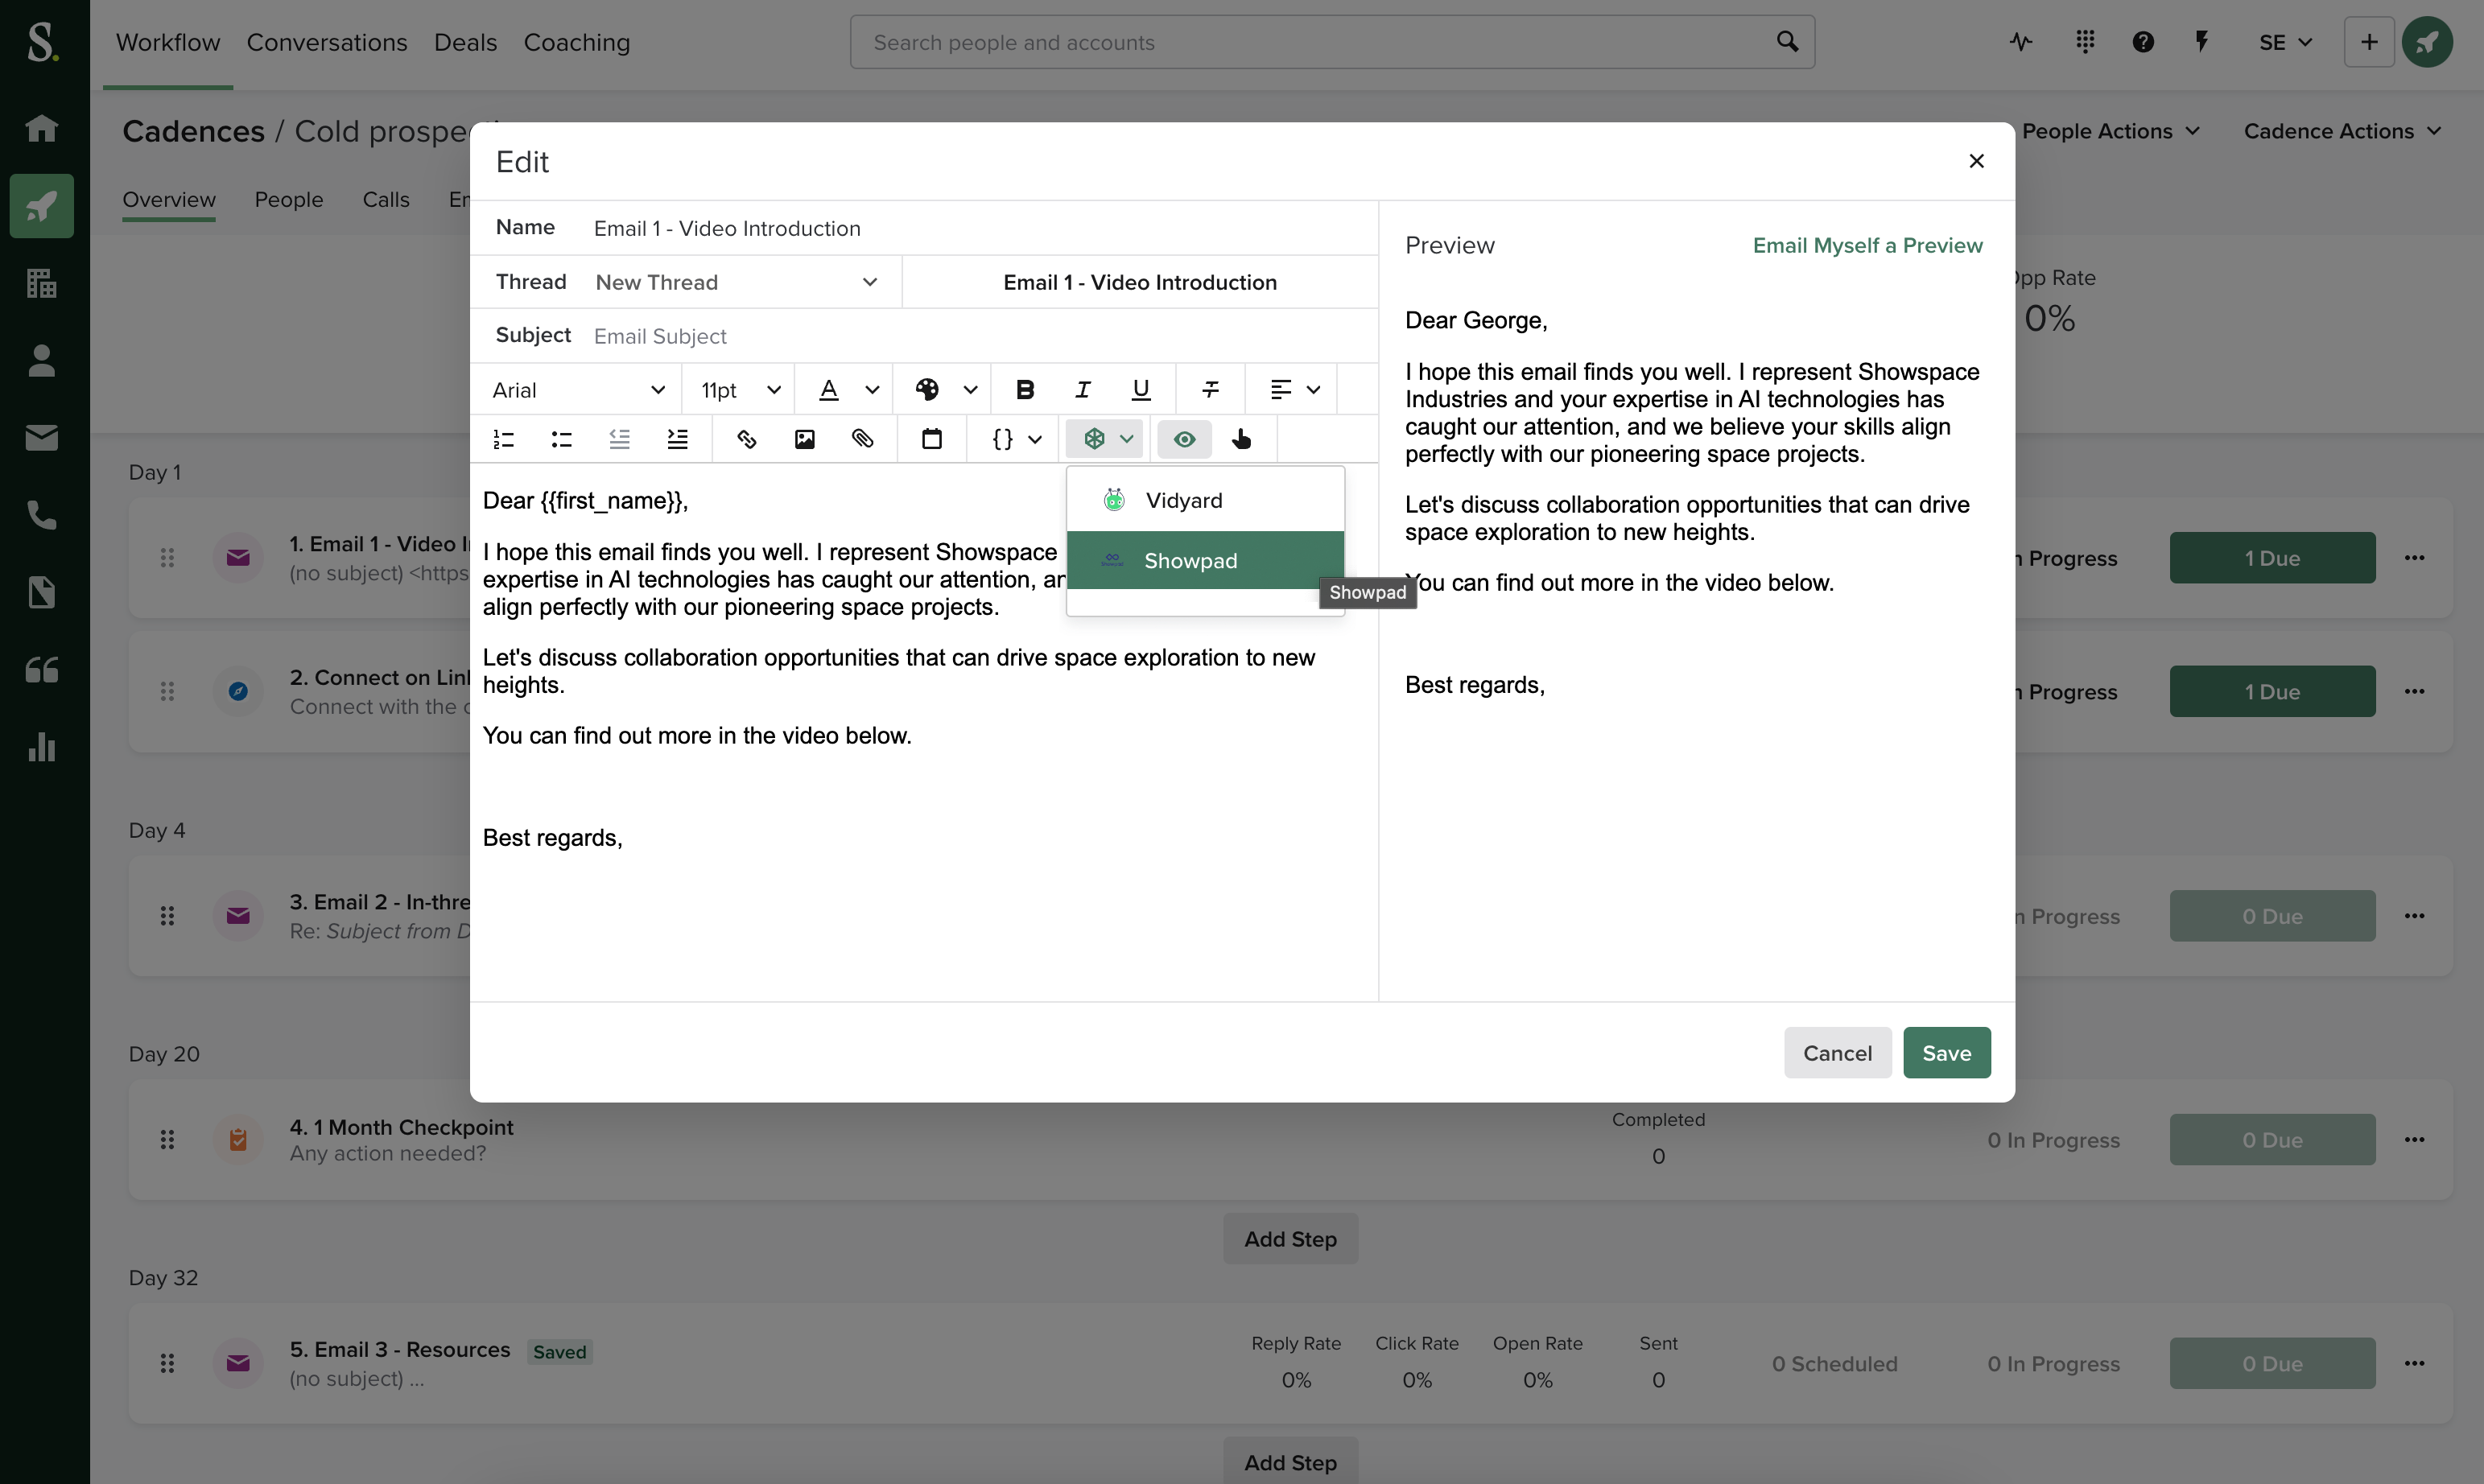Toggle bold formatting
The height and width of the screenshot is (1484, 2484).
(x=1024, y=390)
